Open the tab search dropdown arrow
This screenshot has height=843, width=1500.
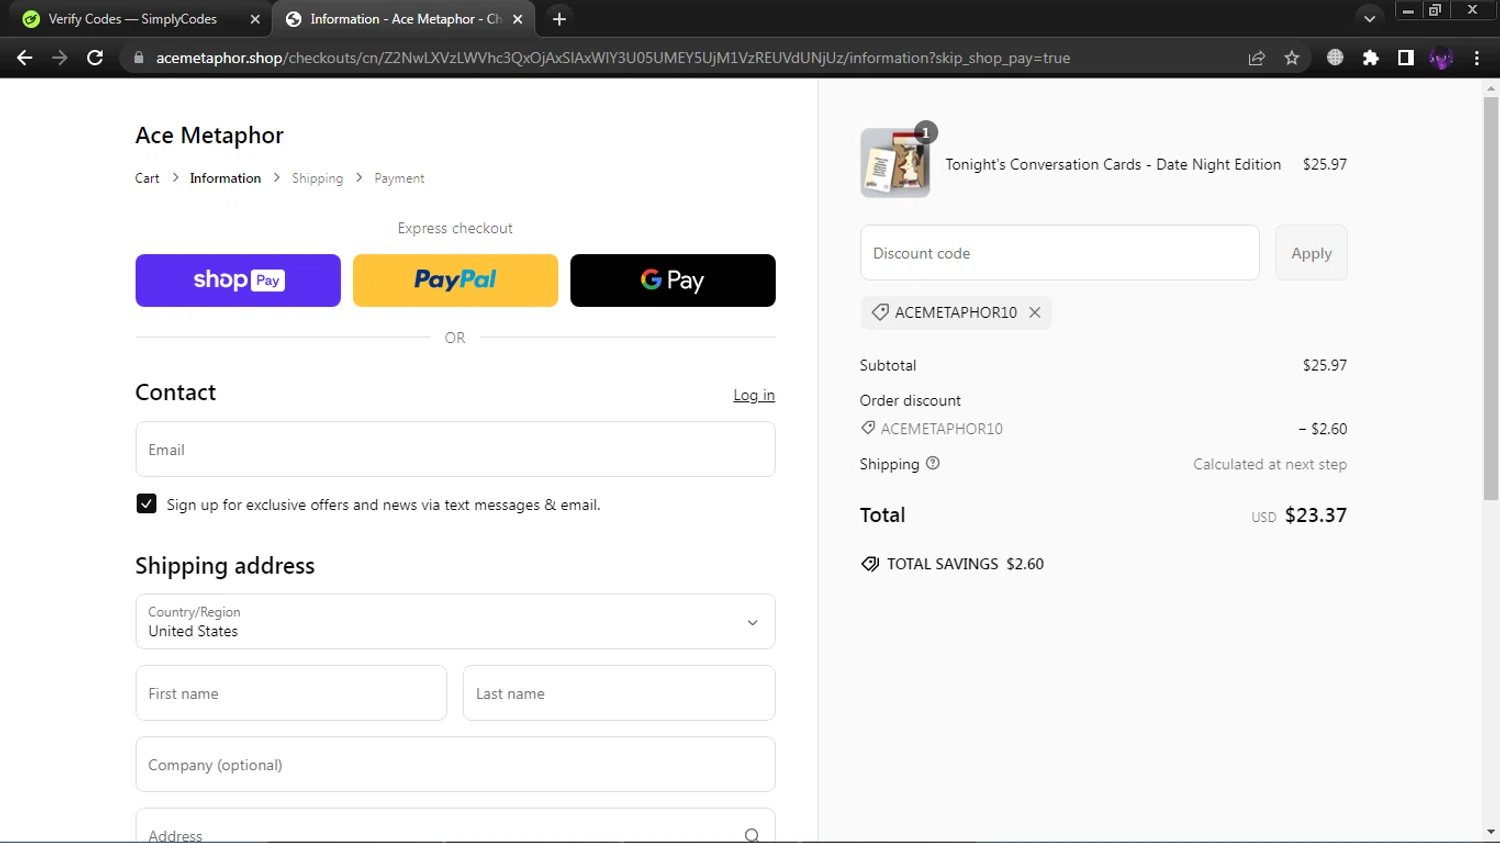[1369, 19]
